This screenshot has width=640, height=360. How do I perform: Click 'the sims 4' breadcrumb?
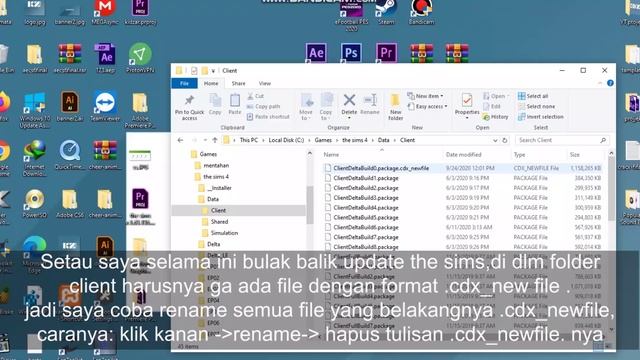355,140
